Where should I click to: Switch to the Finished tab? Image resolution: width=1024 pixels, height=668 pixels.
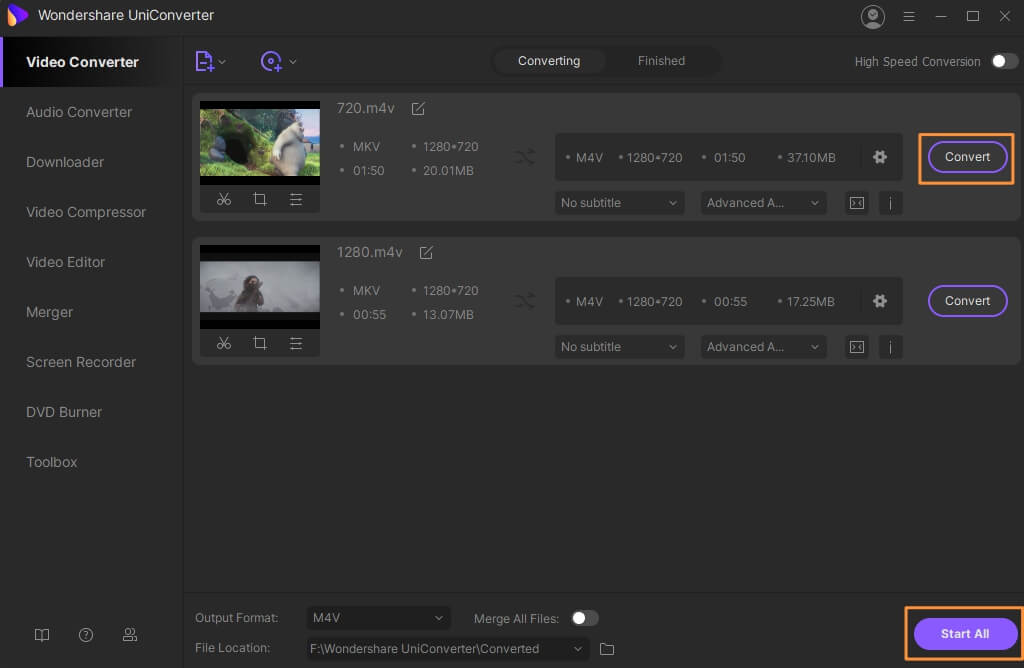click(x=661, y=61)
